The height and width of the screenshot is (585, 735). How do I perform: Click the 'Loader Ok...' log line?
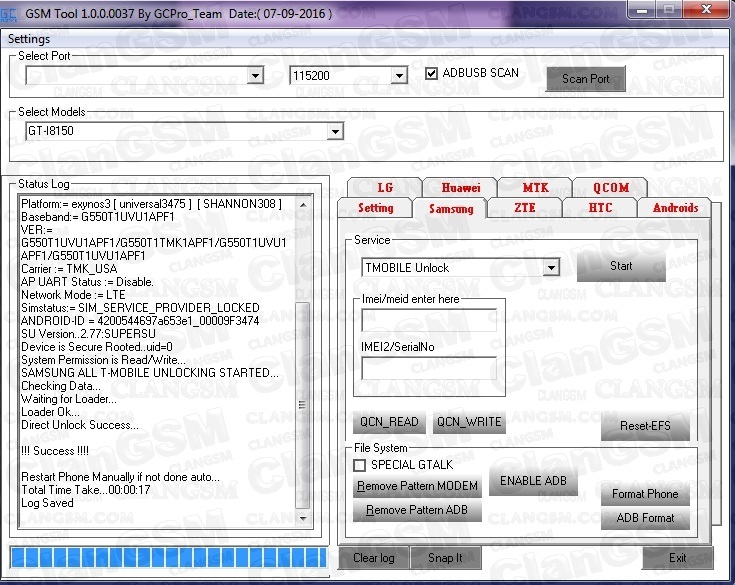[x=50, y=412]
